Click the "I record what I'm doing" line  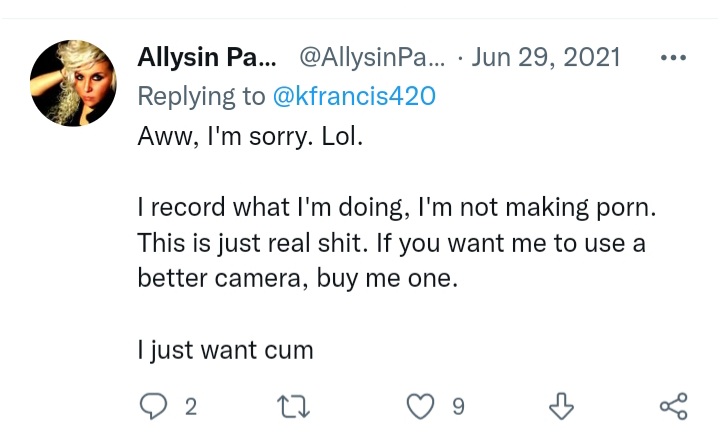pos(397,208)
